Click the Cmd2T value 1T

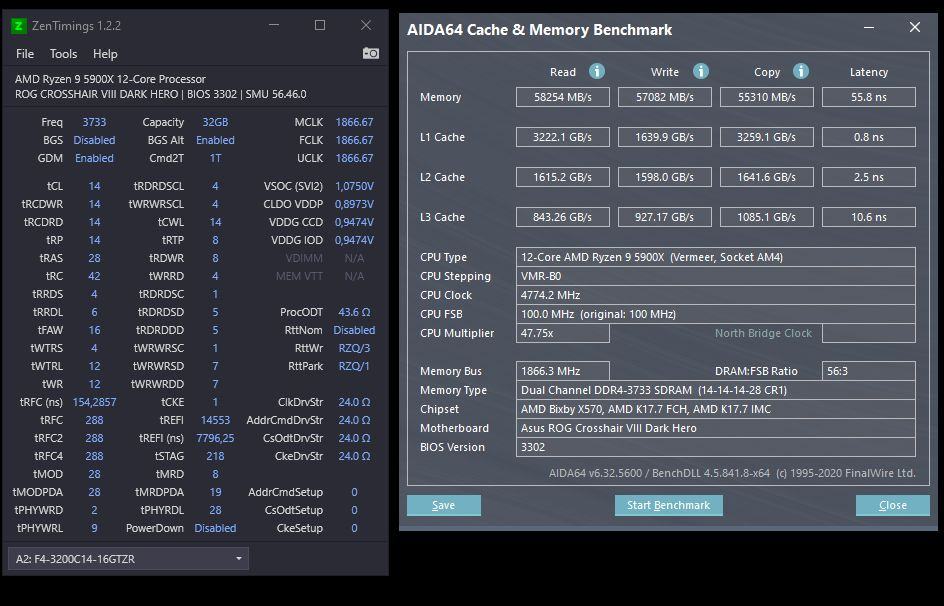click(215, 158)
